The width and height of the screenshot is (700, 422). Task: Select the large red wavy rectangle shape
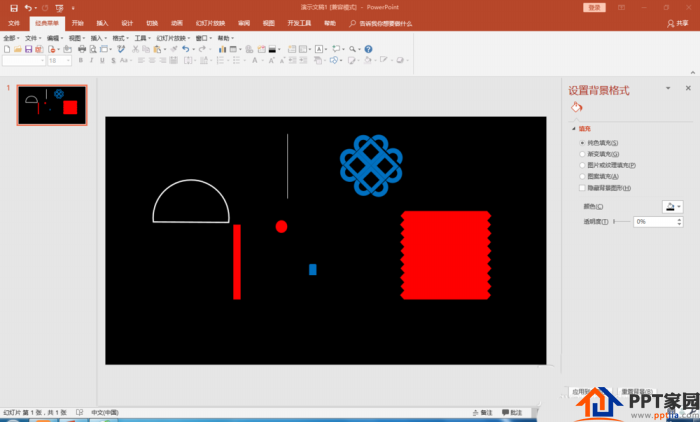click(x=446, y=255)
